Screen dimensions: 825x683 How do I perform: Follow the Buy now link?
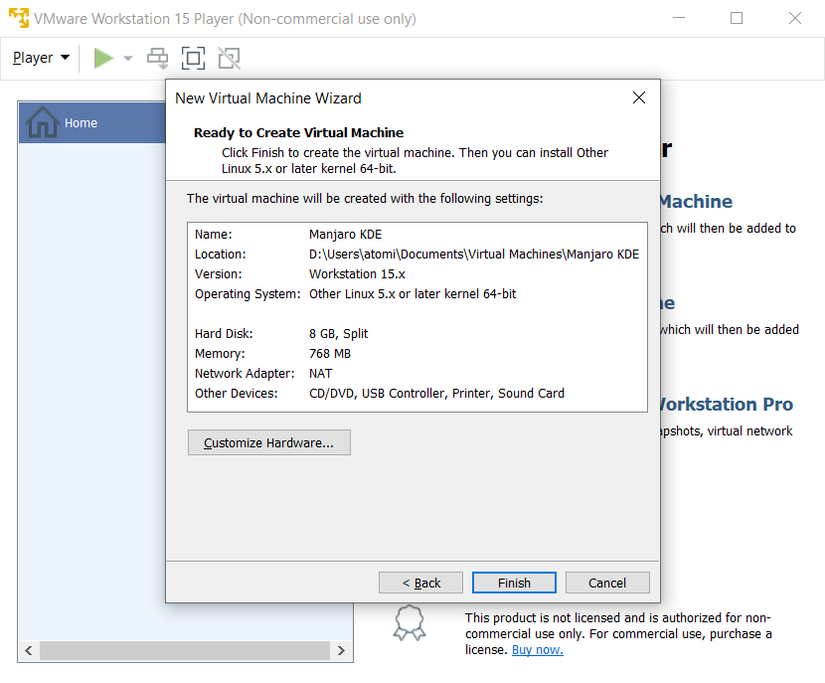point(537,650)
